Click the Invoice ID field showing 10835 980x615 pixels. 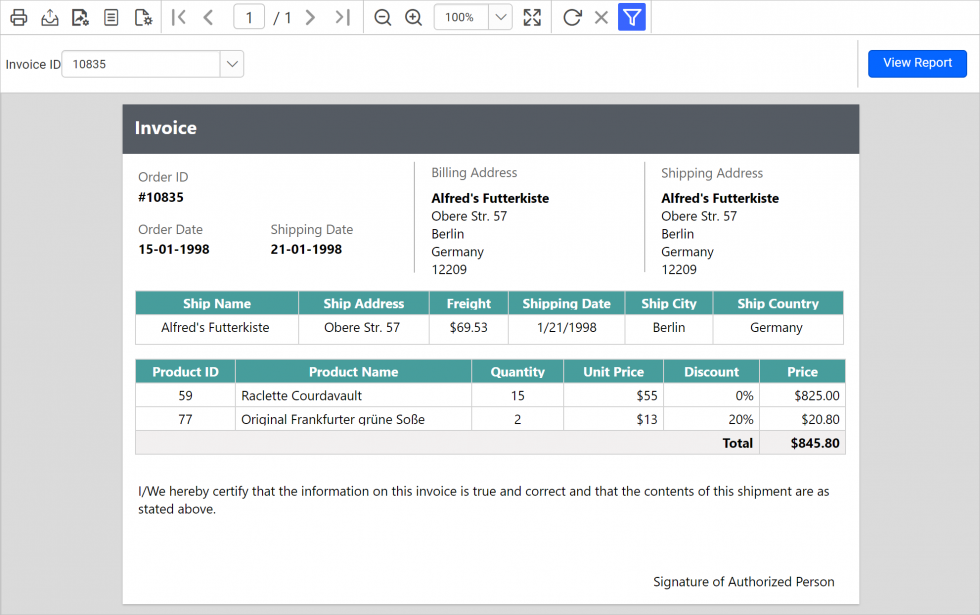tap(141, 64)
